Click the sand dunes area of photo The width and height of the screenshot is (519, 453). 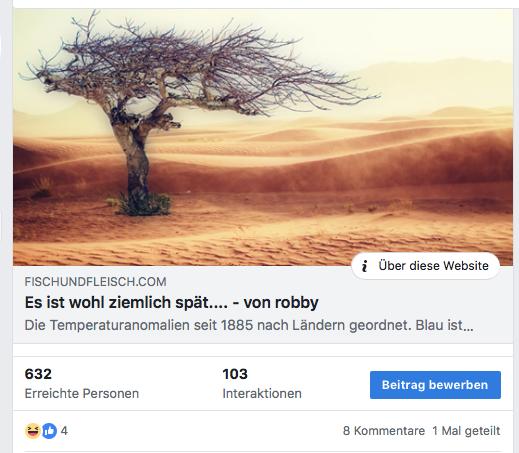point(333,200)
